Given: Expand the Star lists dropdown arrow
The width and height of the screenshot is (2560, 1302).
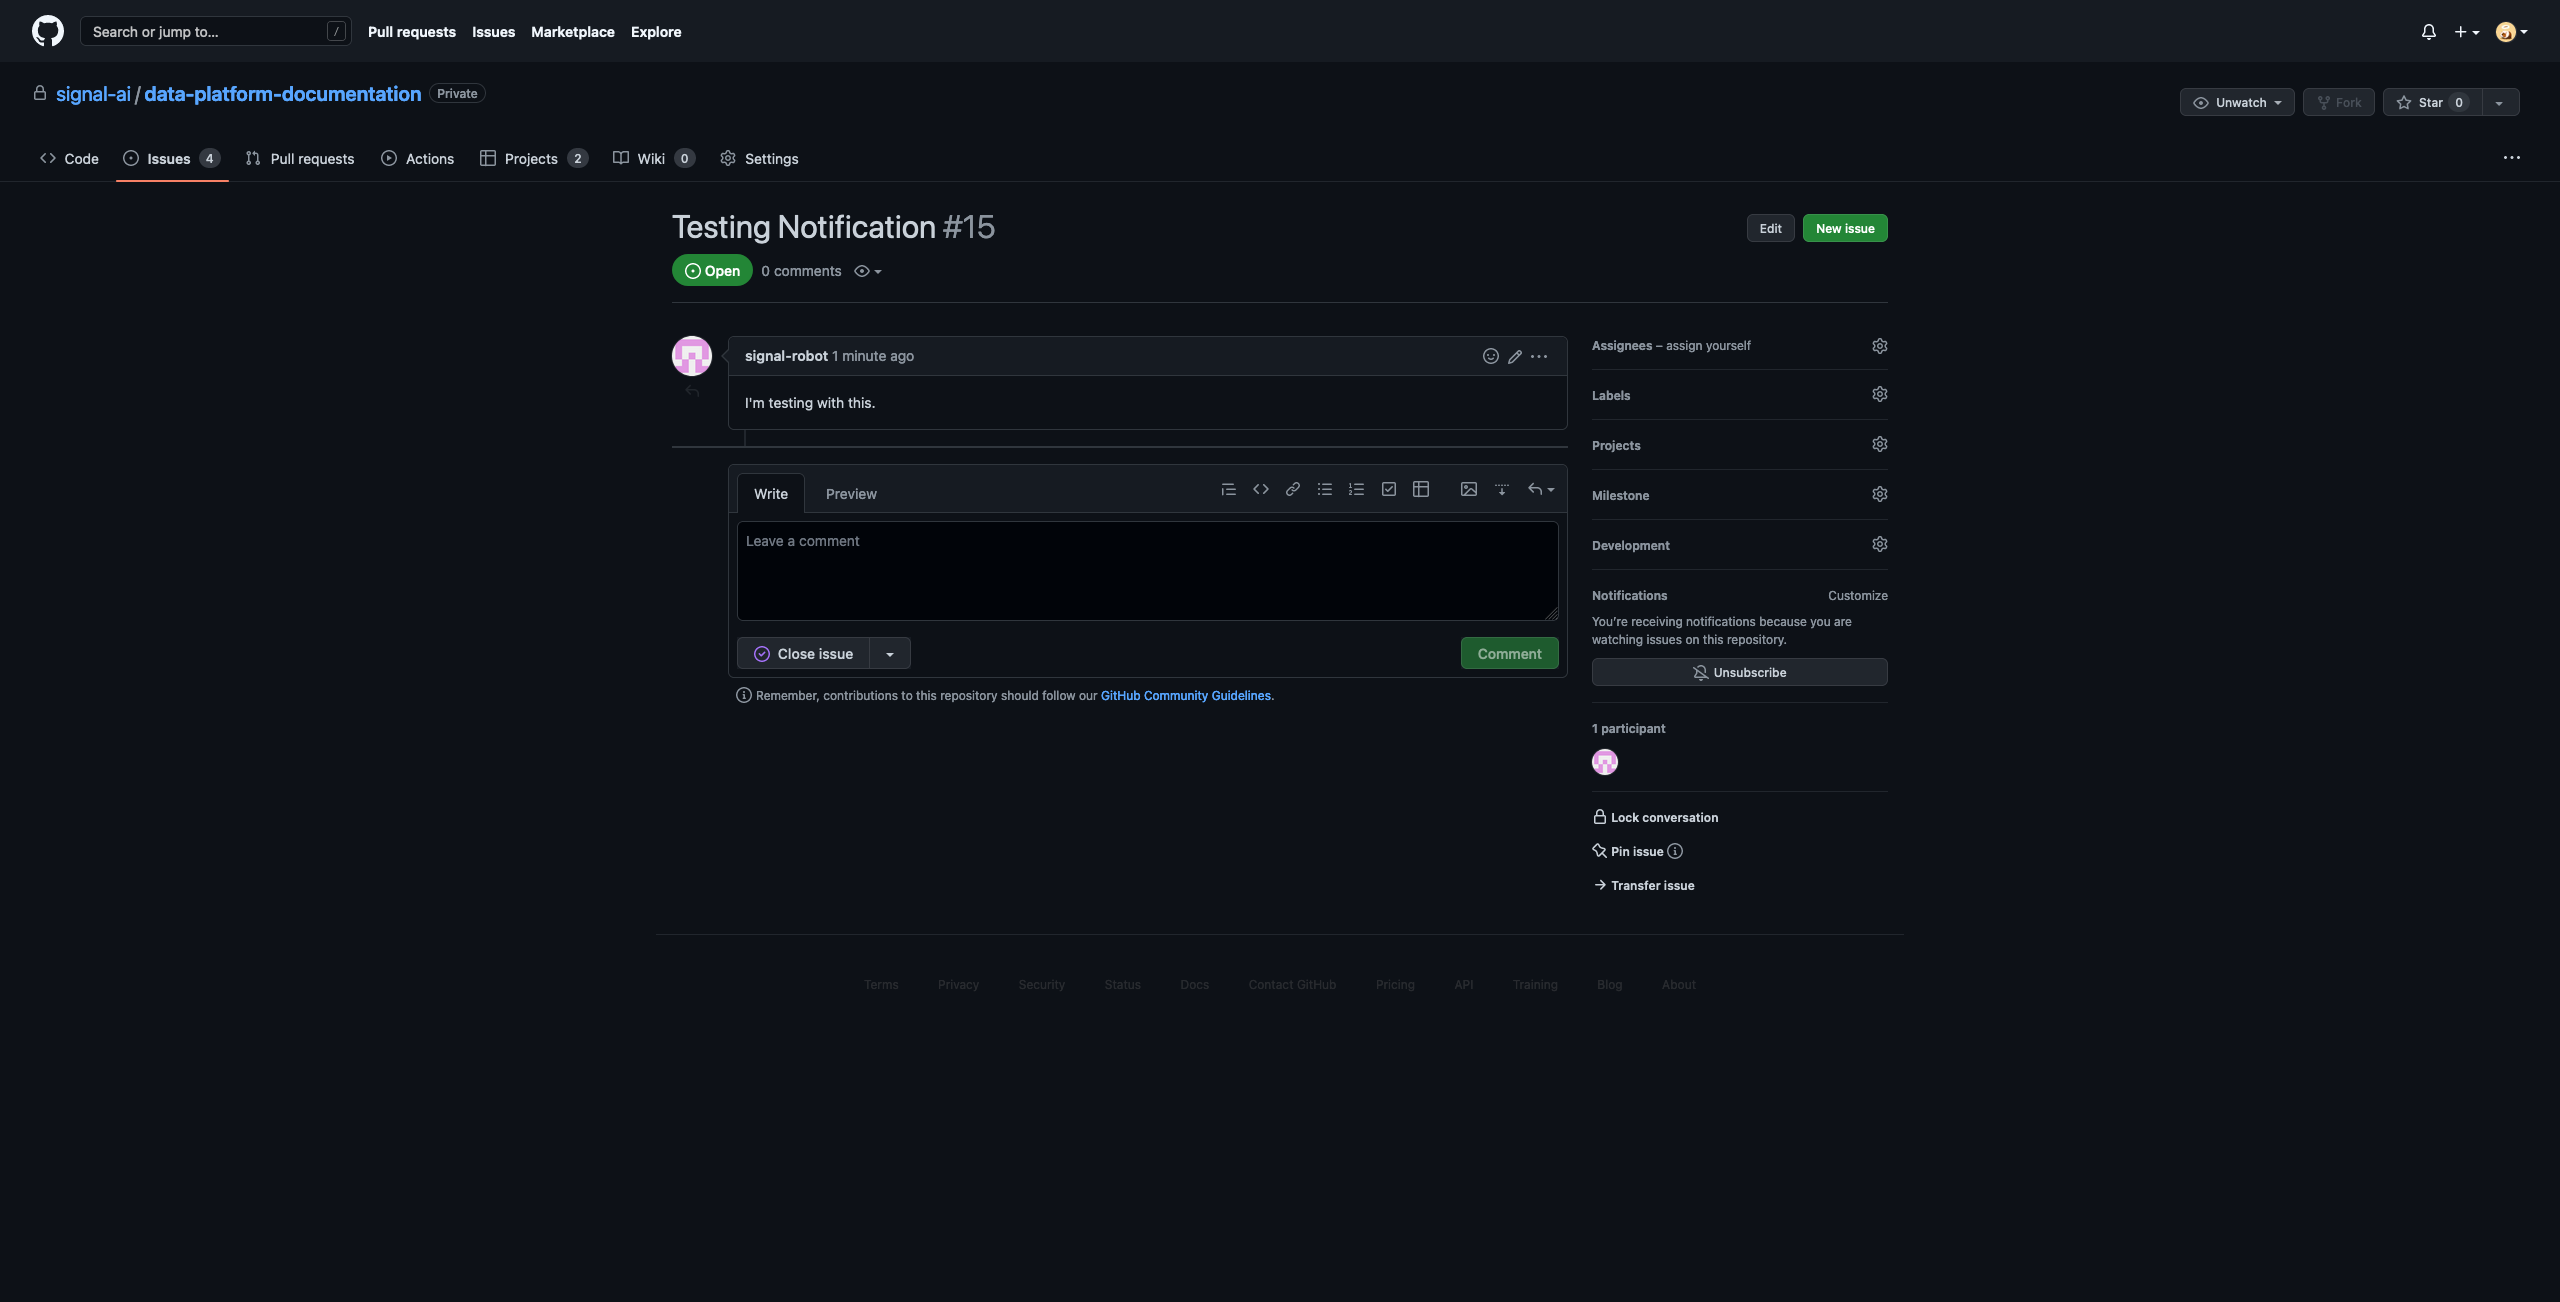Looking at the screenshot, I should pos(2499,102).
